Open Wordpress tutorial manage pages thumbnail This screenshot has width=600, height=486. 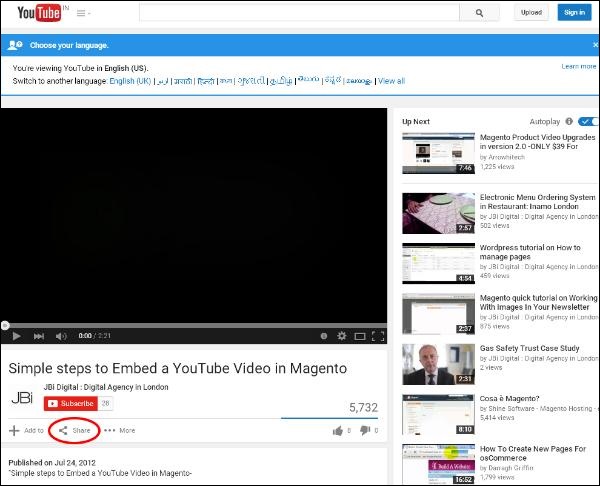(438, 263)
